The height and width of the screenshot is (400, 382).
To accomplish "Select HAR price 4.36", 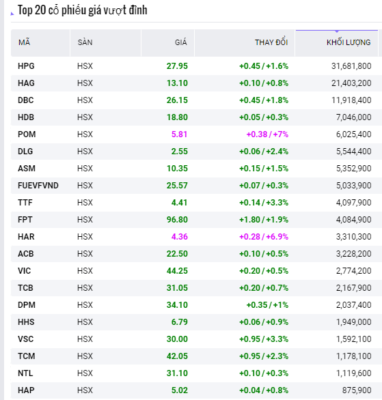I will pos(179,237).
